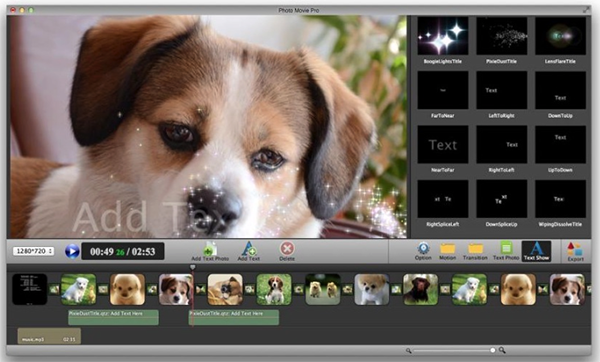600x362 pixels.
Task: Open the Option settings icon
Action: click(423, 248)
